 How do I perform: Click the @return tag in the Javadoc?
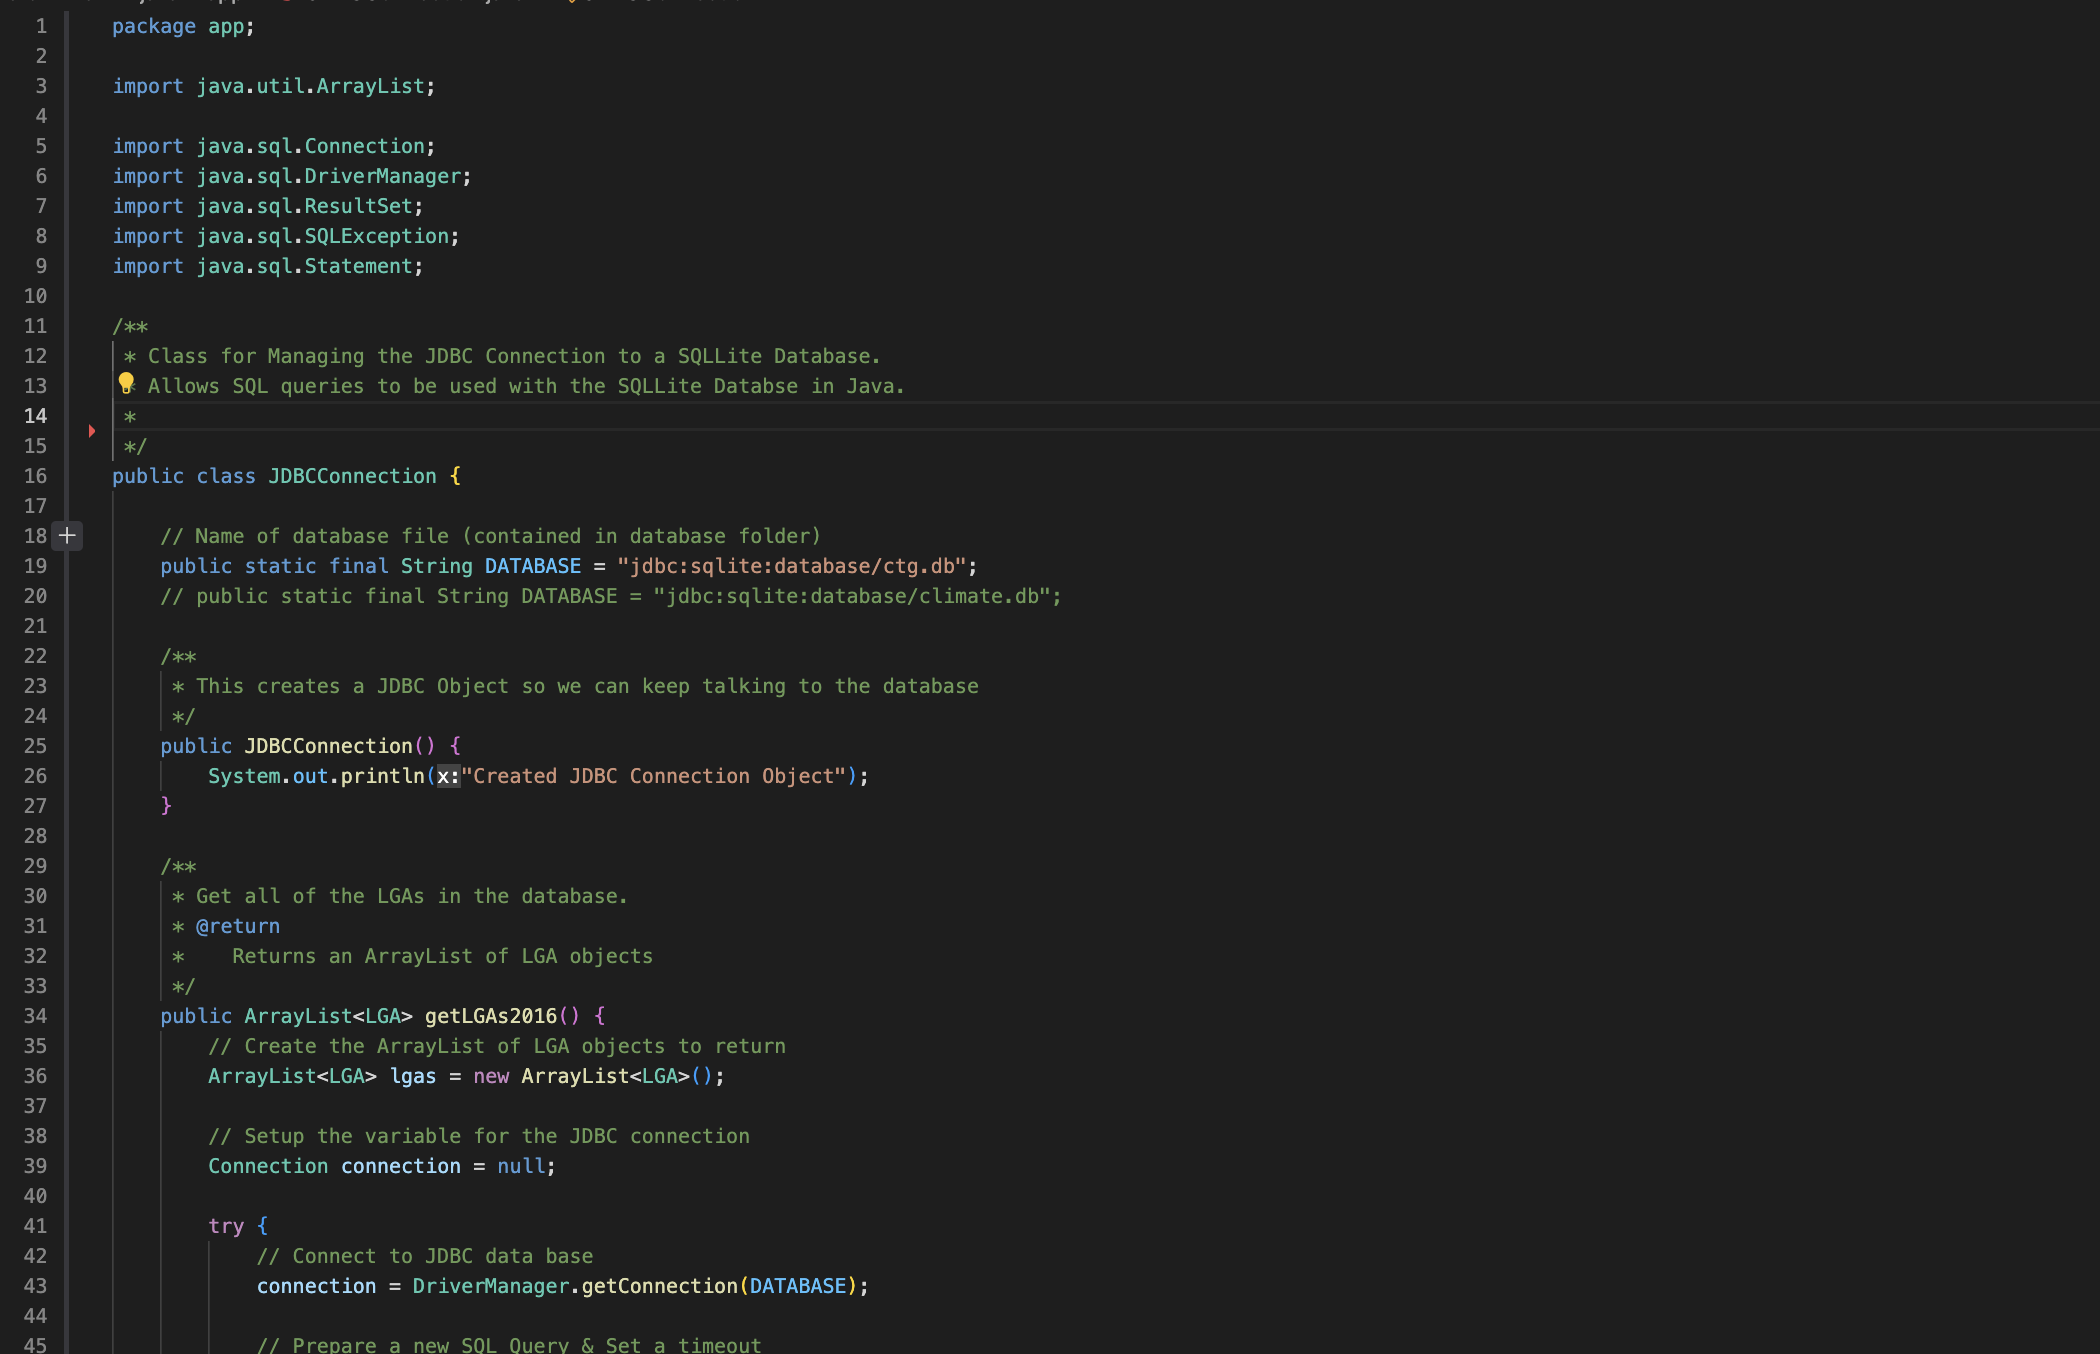click(238, 926)
